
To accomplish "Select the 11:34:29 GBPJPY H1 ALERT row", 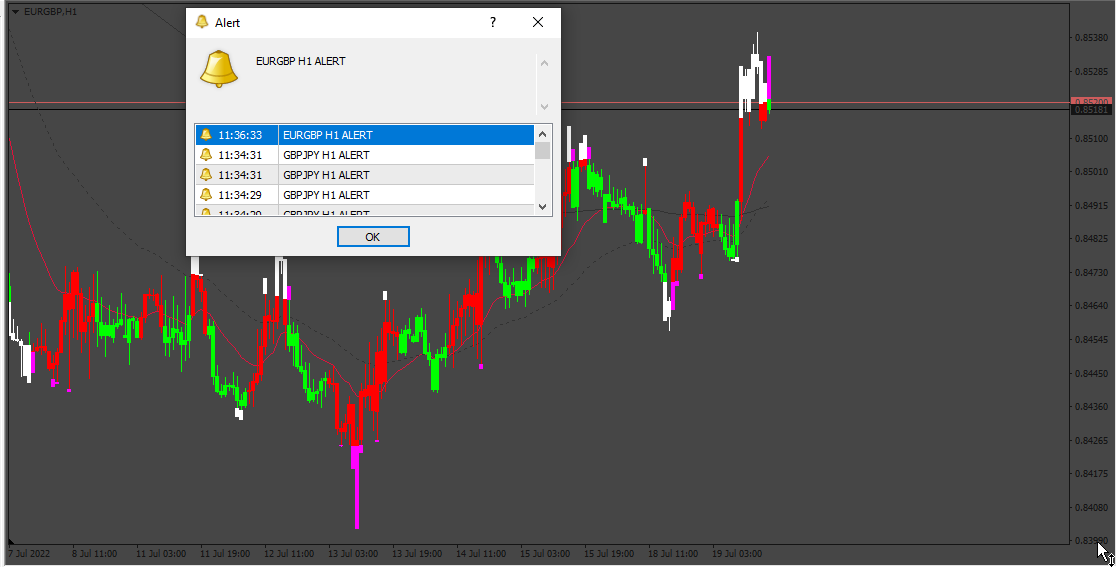I will pyautogui.click(x=365, y=194).
